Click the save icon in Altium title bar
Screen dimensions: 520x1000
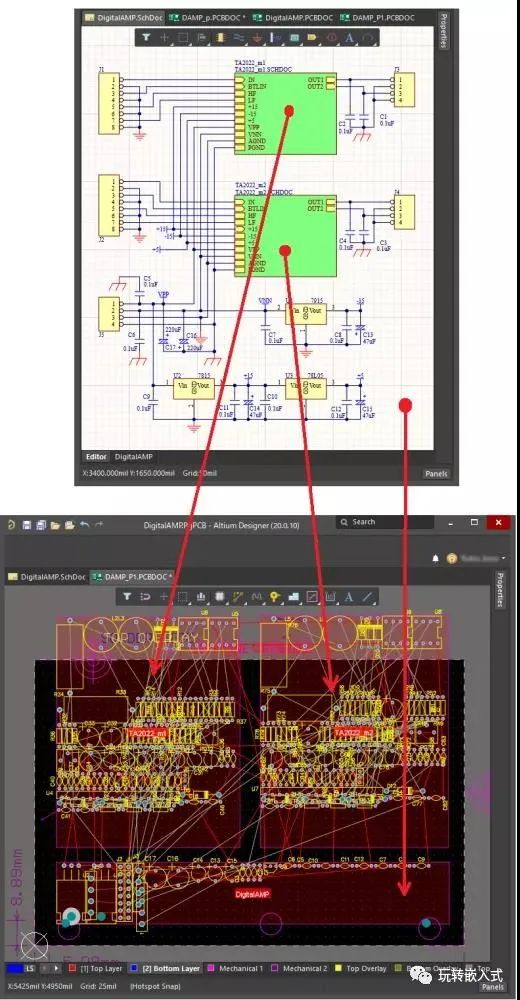coord(27,525)
